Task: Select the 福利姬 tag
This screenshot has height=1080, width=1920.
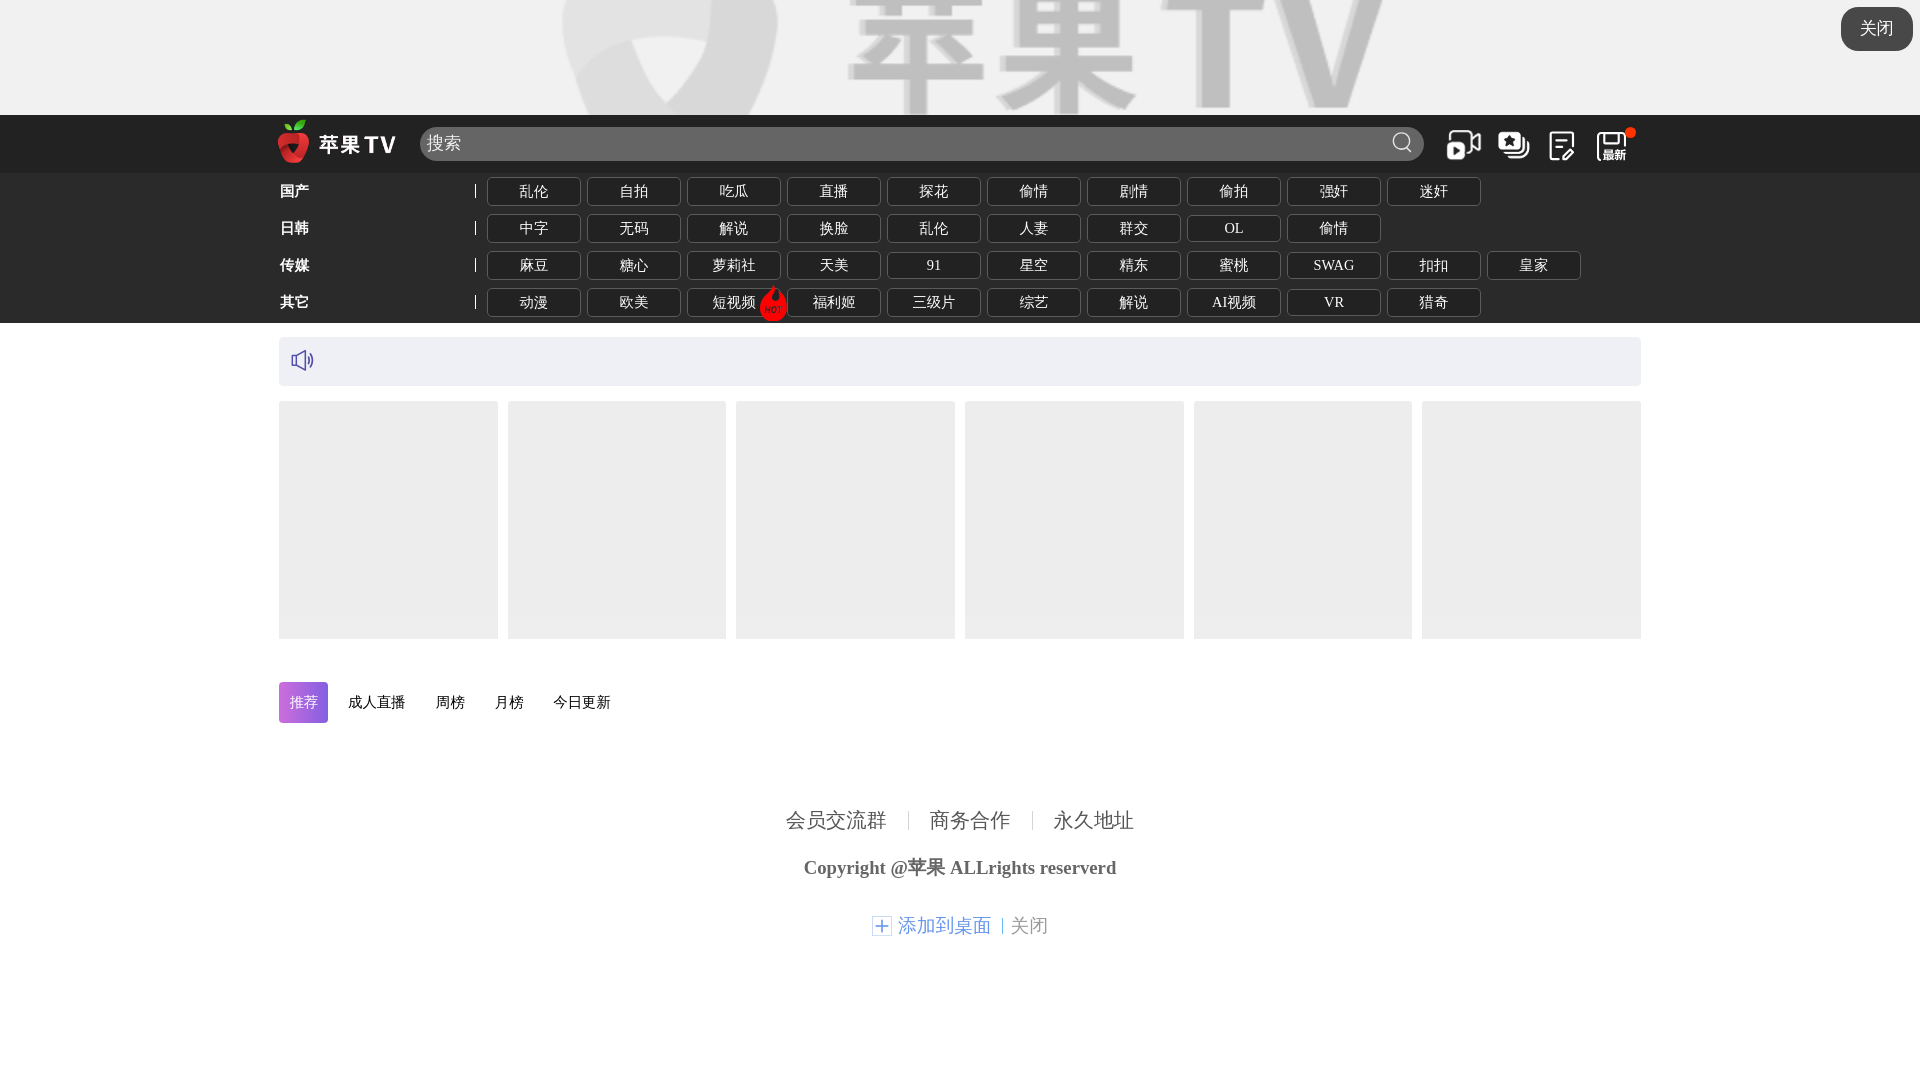Action: (x=834, y=303)
